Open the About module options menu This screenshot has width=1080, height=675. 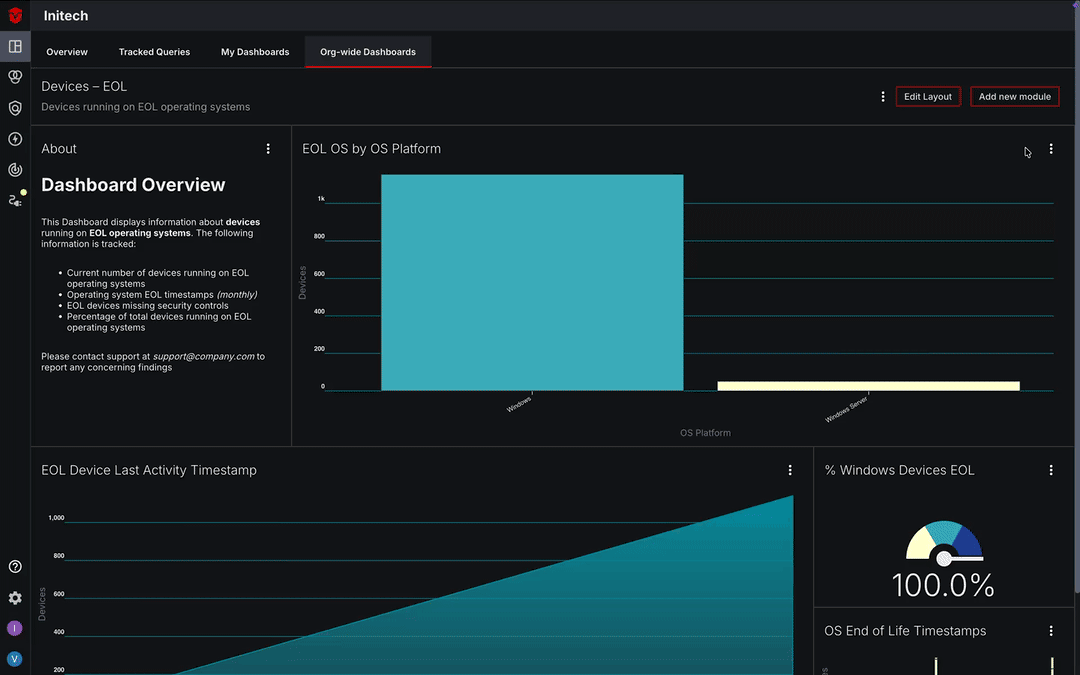tap(268, 149)
